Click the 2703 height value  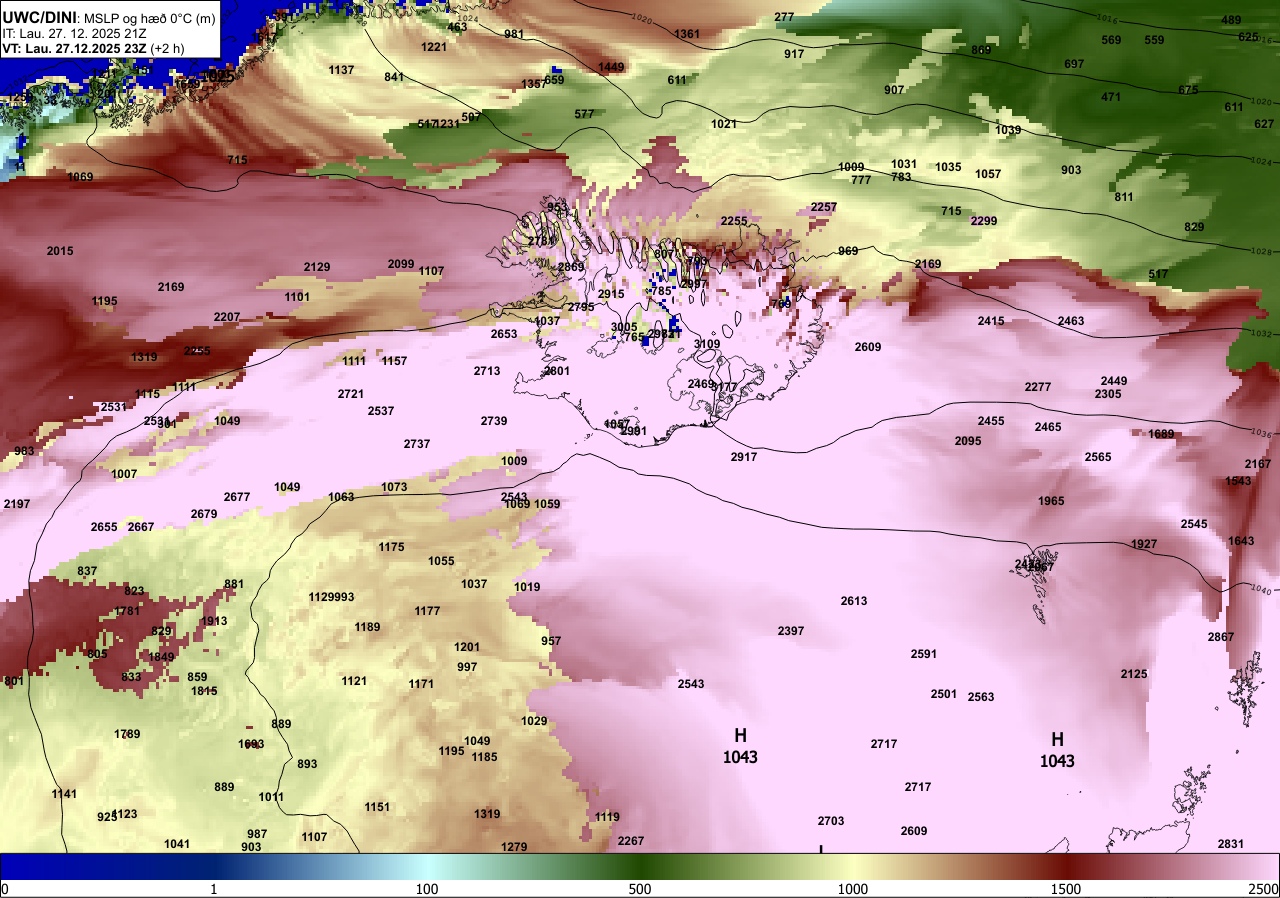[831, 821]
